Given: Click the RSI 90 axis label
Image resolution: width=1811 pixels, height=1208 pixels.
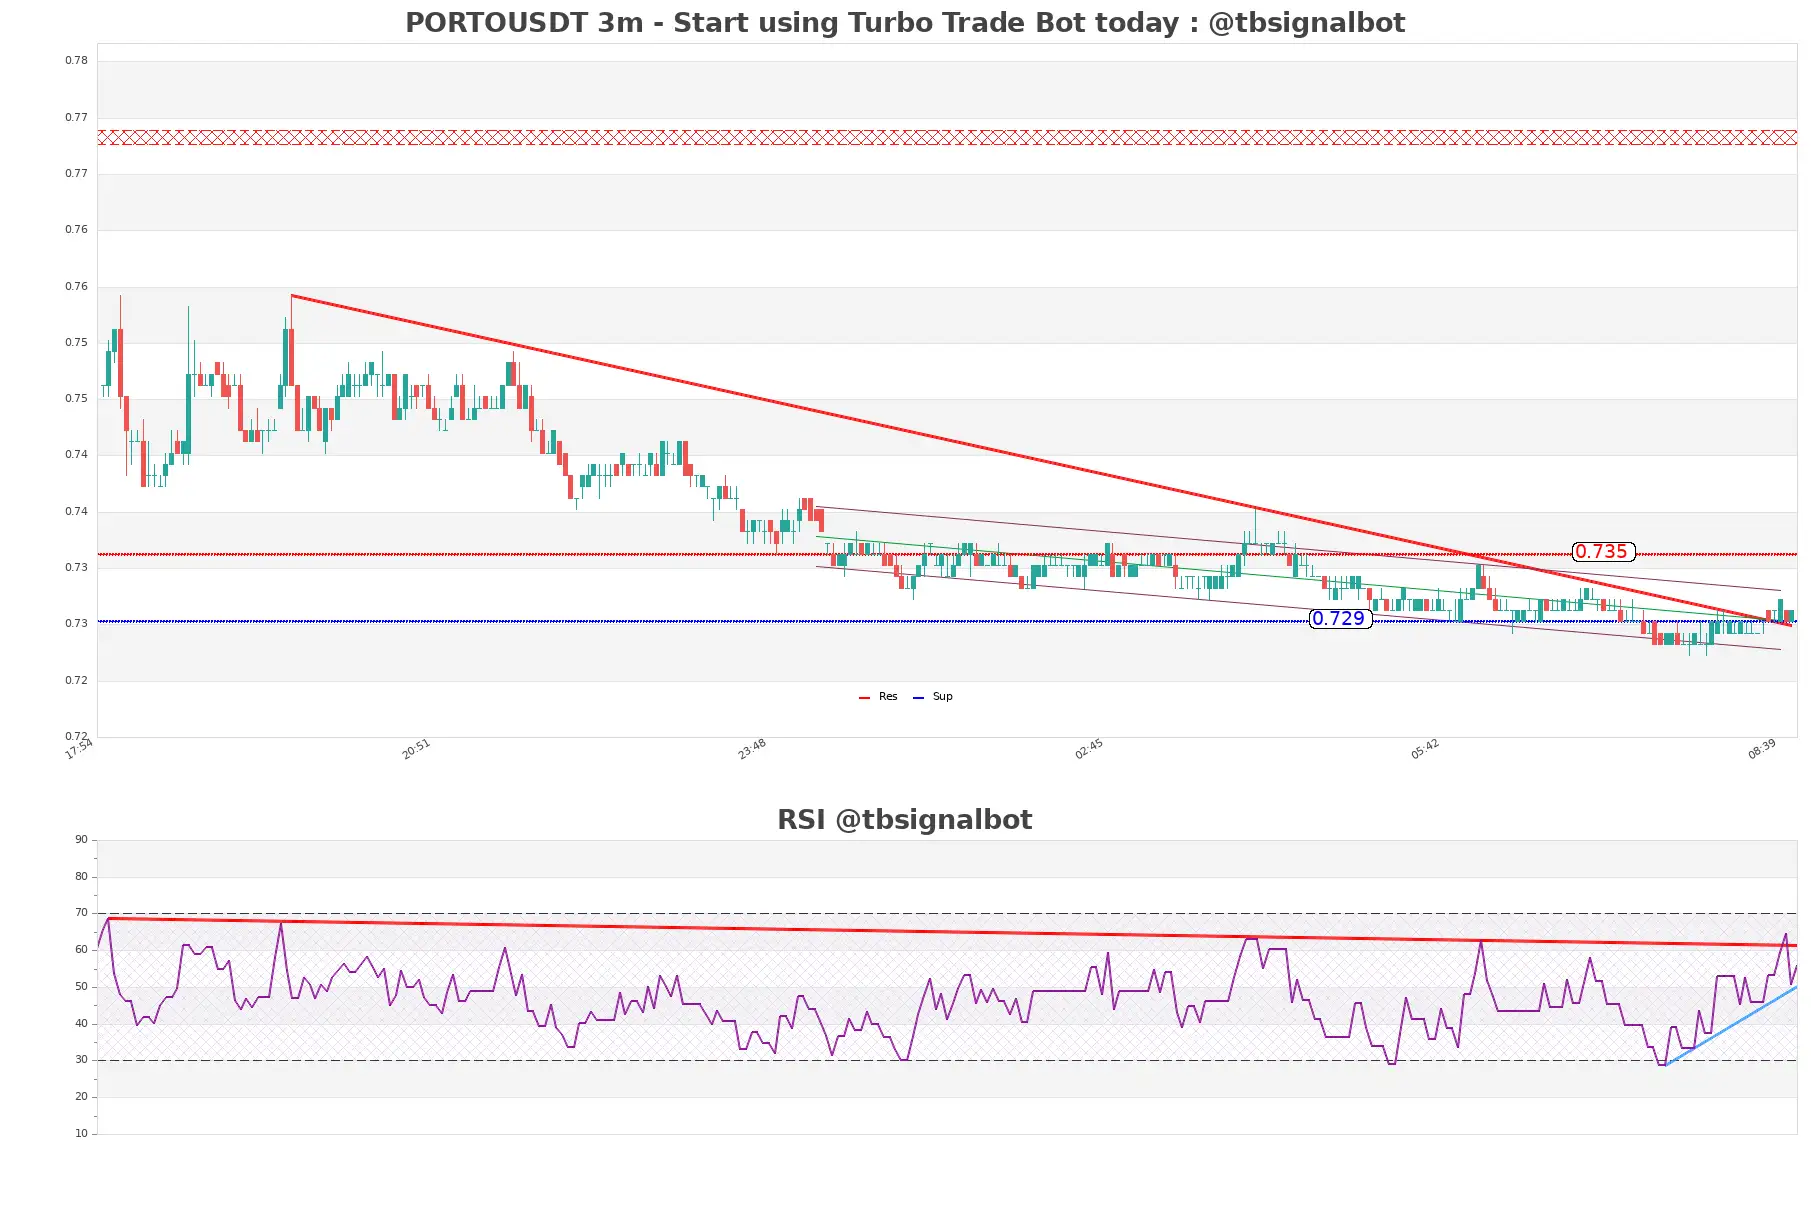Looking at the screenshot, I should point(82,840).
